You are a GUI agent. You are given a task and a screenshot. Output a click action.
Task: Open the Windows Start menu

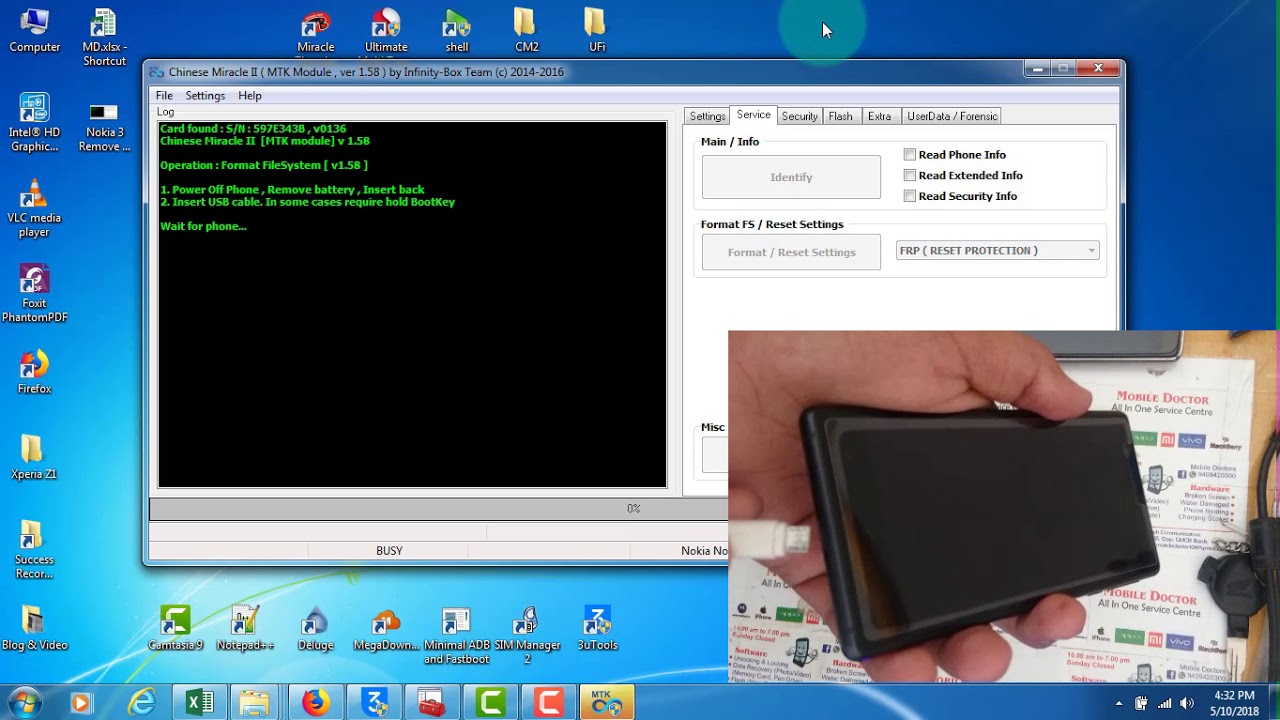[x=24, y=702]
